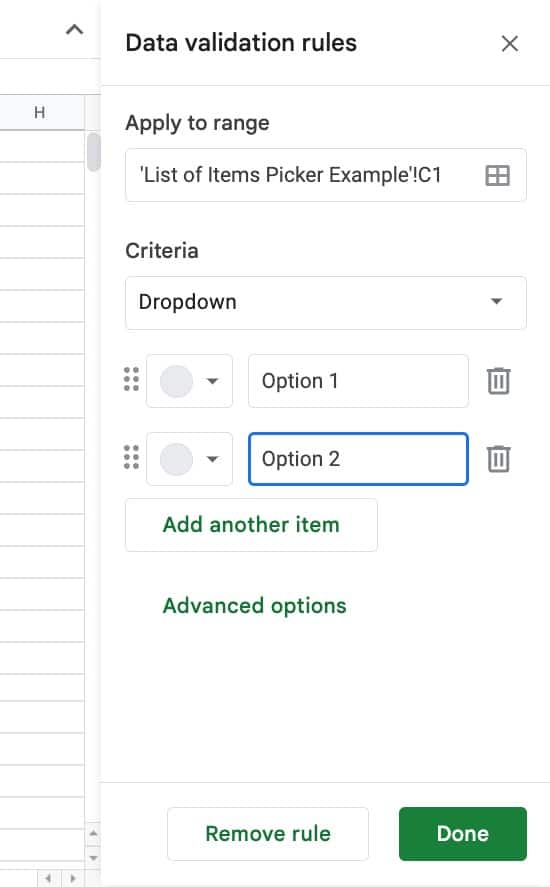
Task: Close the Data validation rules panel
Action: click(509, 44)
